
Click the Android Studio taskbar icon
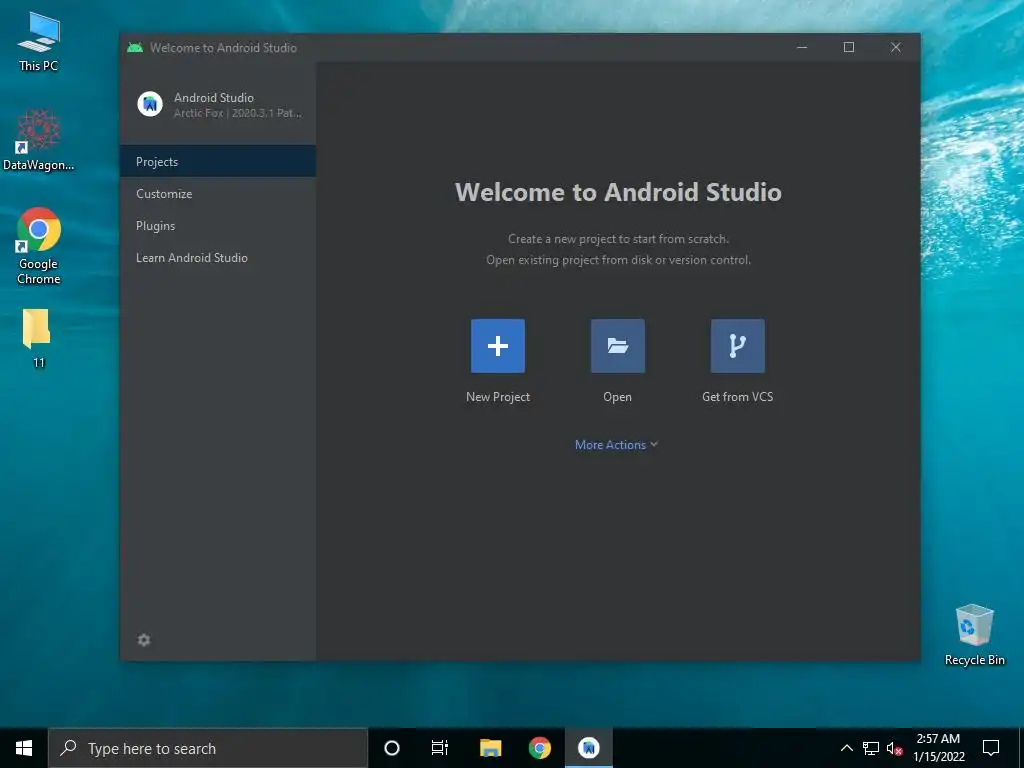click(x=589, y=748)
